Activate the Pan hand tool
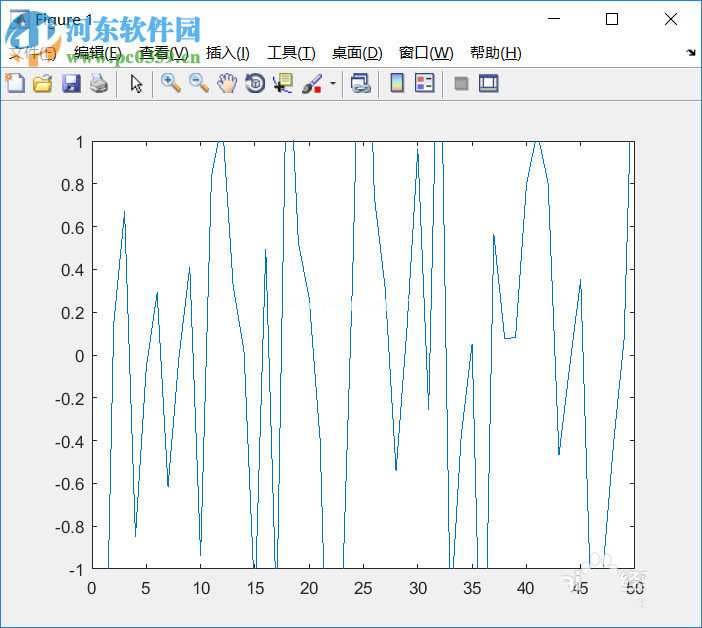This screenshot has width=702, height=628. [x=227, y=84]
